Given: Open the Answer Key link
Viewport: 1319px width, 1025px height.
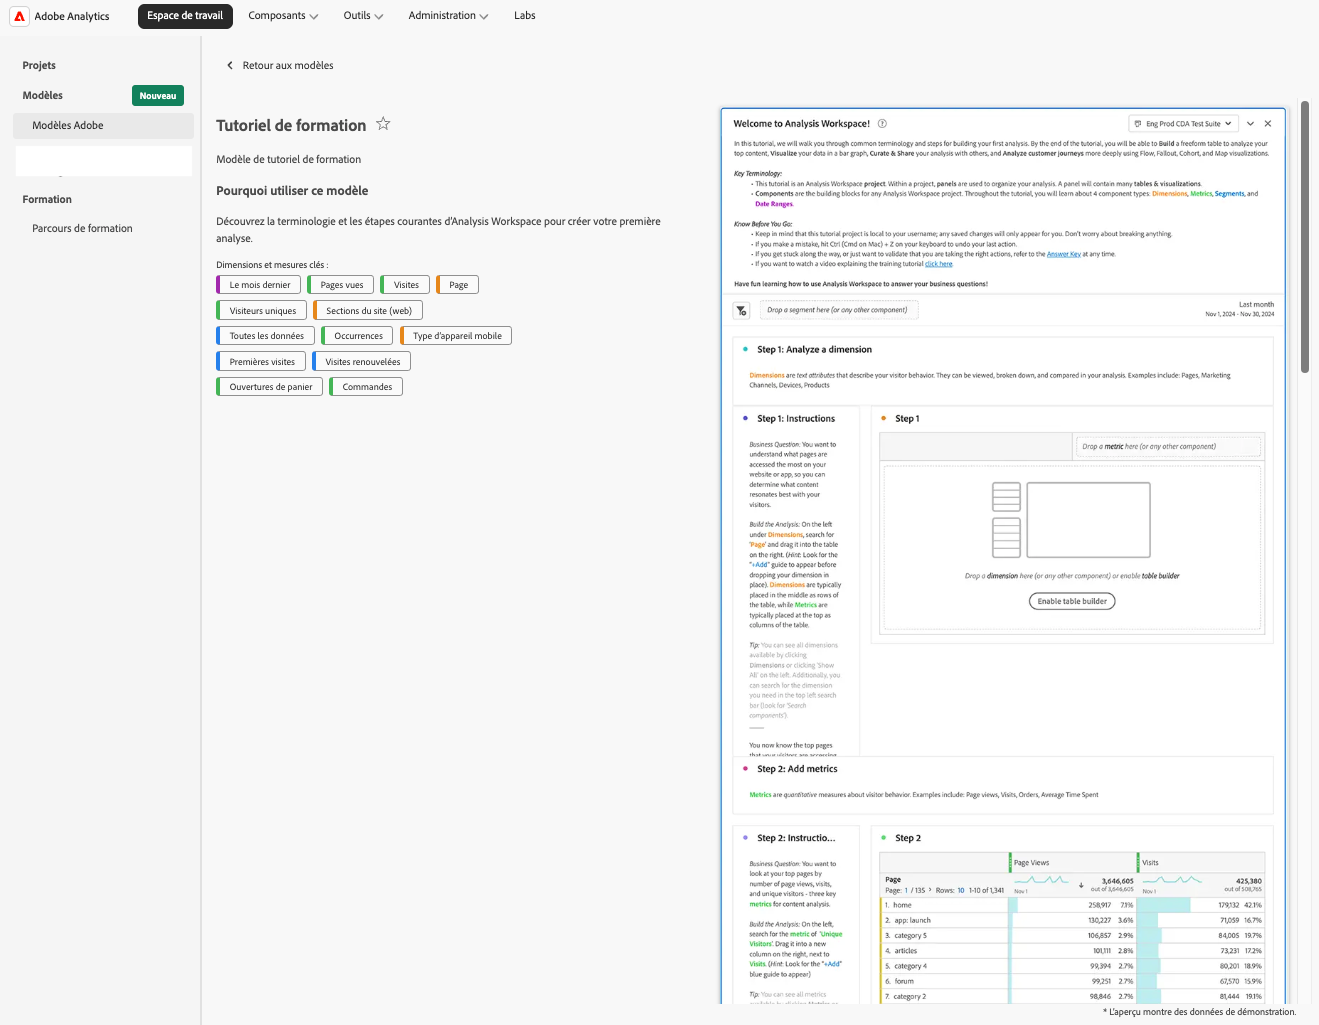Looking at the screenshot, I should point(1063,254).
